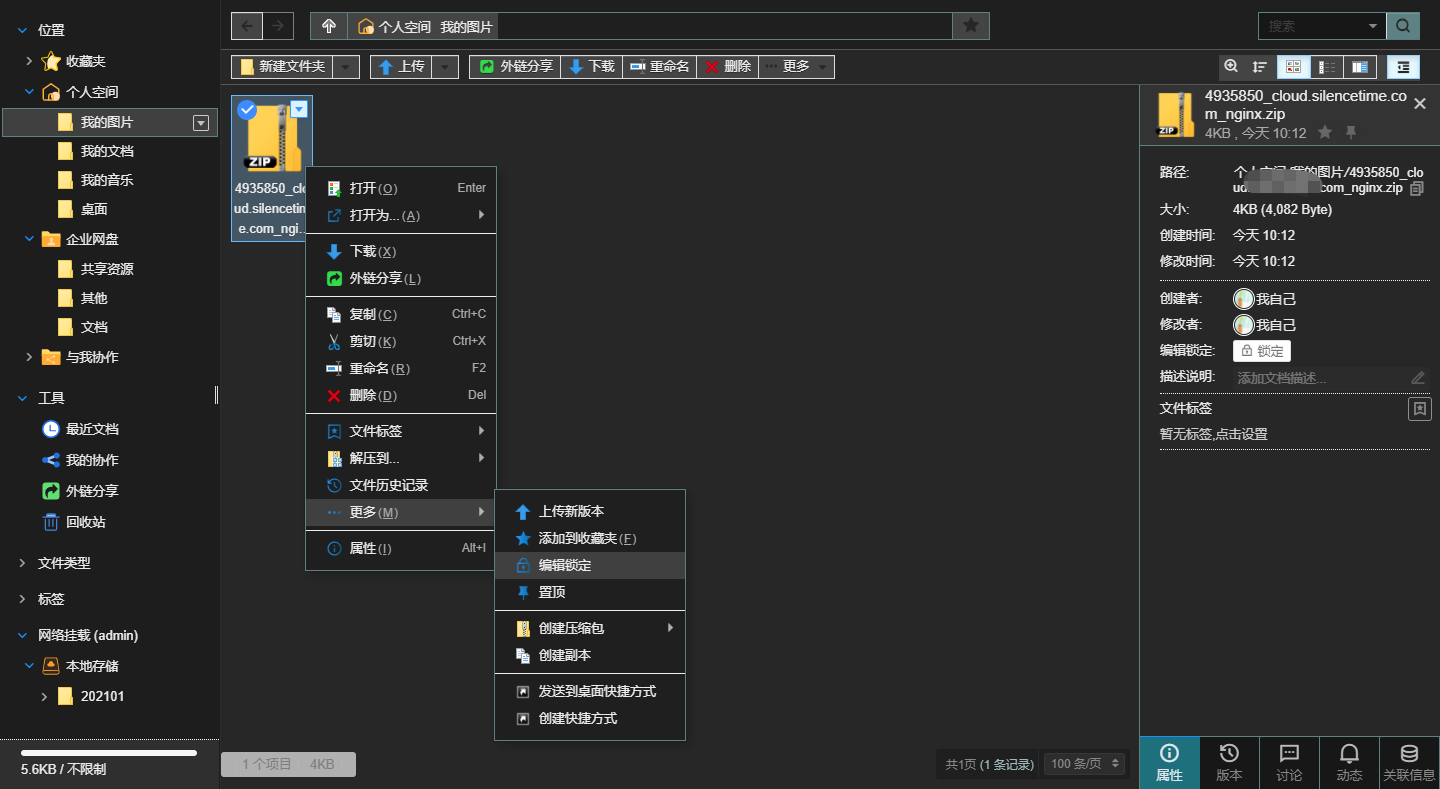Choose 编辑锁定 from the submenu
This screenshot has width=1440, height=789.
click(564, 565)
